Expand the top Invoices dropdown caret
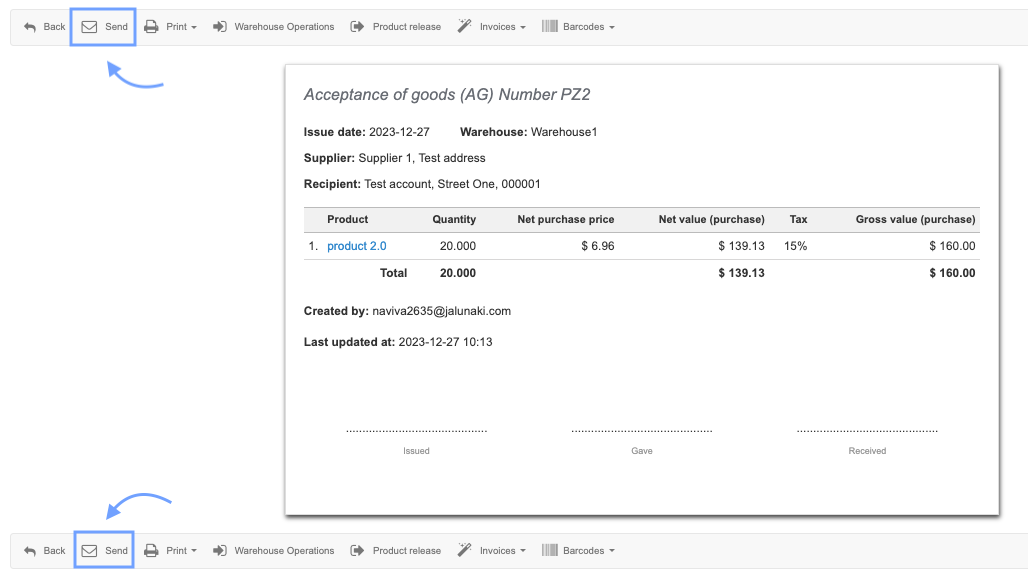This screenshot has height=582, width=1028. (x=523, y=28)
